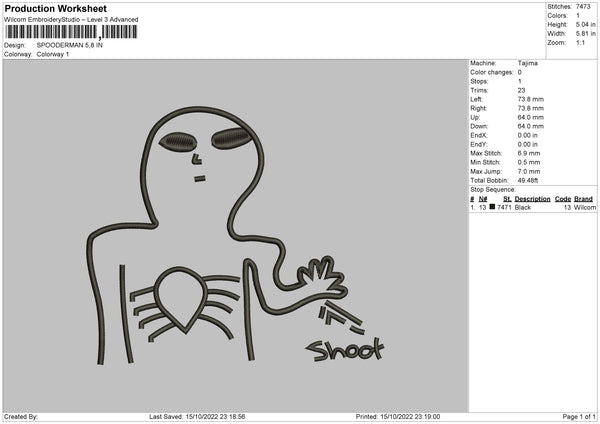The image size is (600, 424).
Task: Click the barcode under the heading
Action: tap(71, 32)
